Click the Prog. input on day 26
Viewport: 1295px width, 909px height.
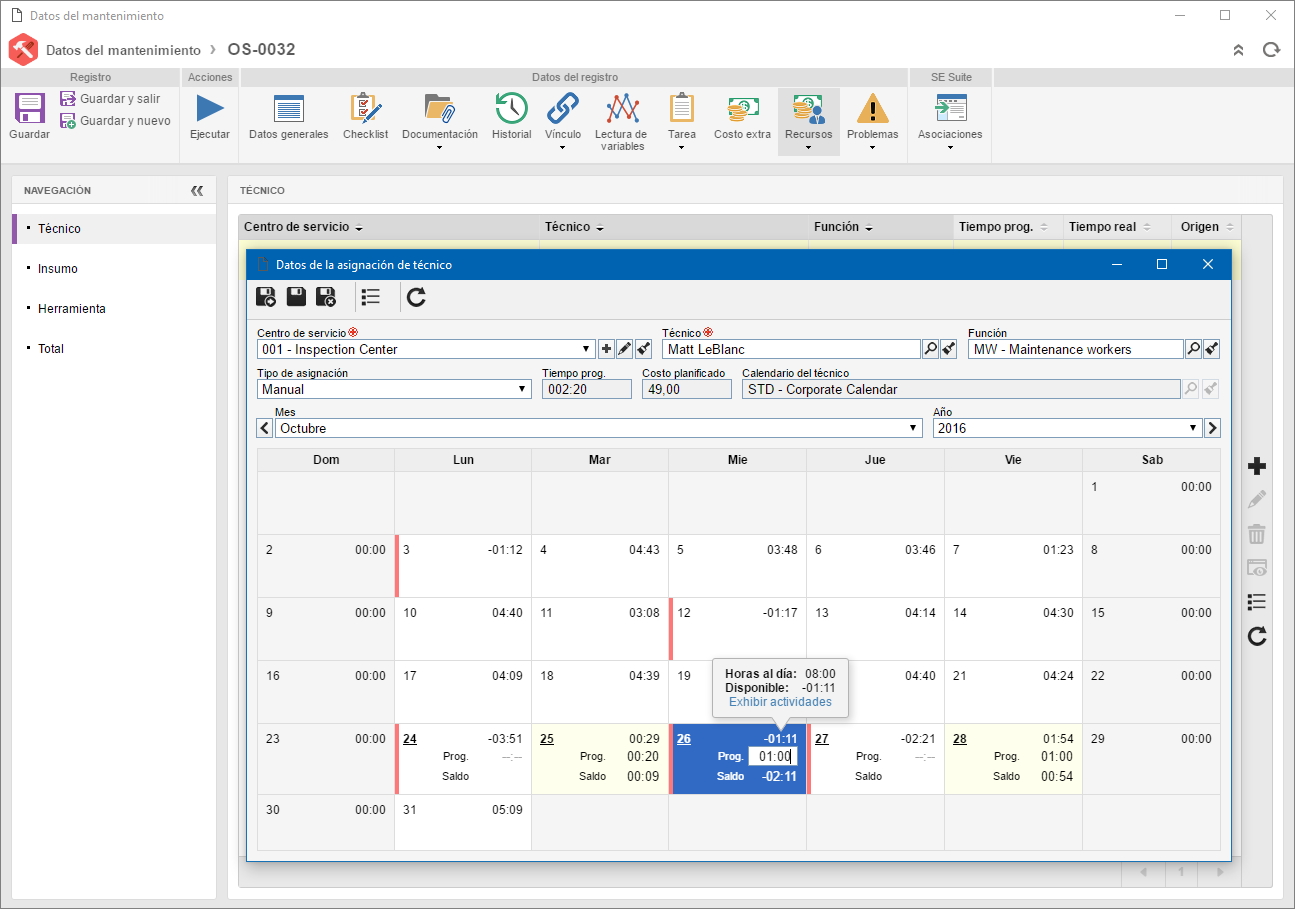[773, 757]
